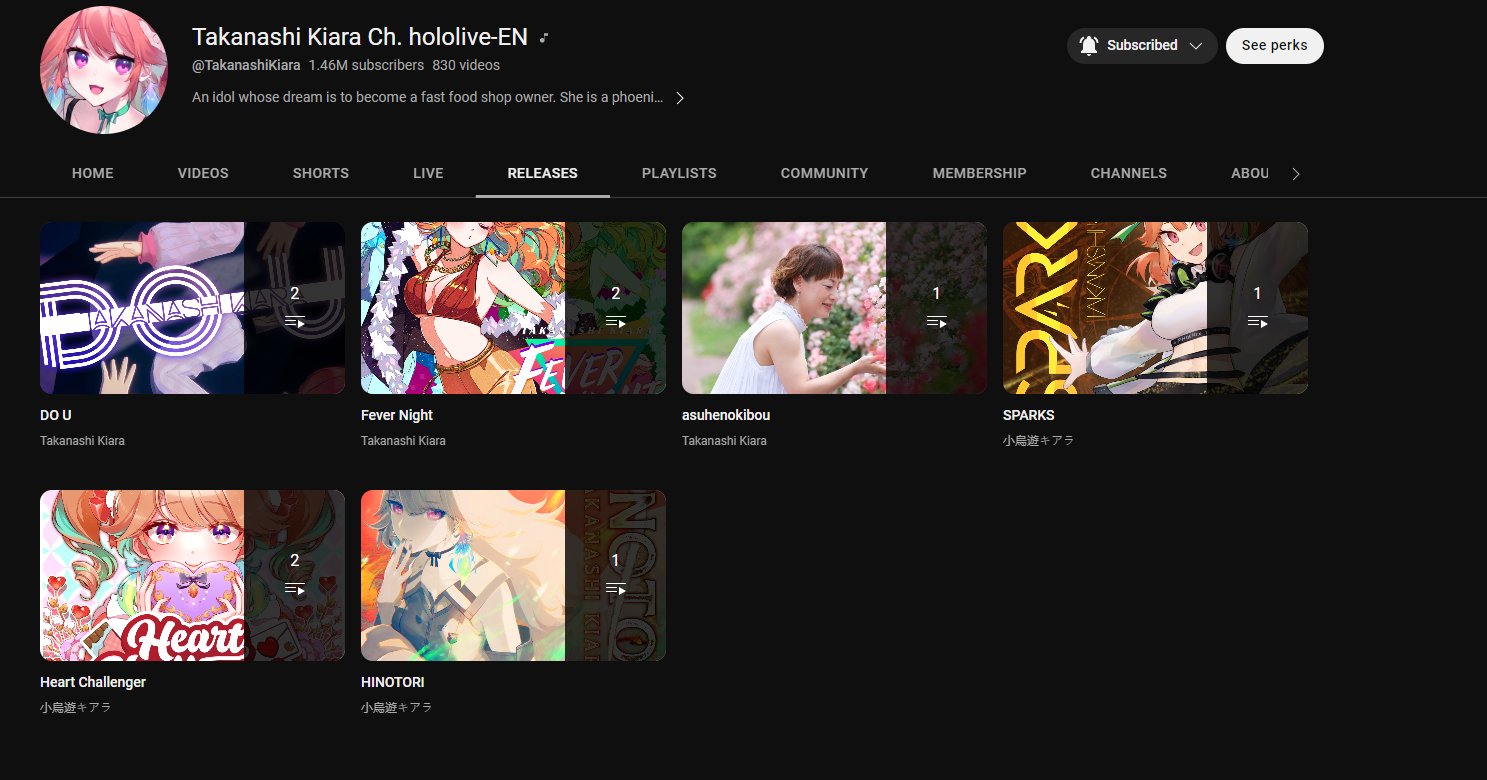Open the DO U title link
Viewport: 1487px width, 780px height.
(56, 415)
